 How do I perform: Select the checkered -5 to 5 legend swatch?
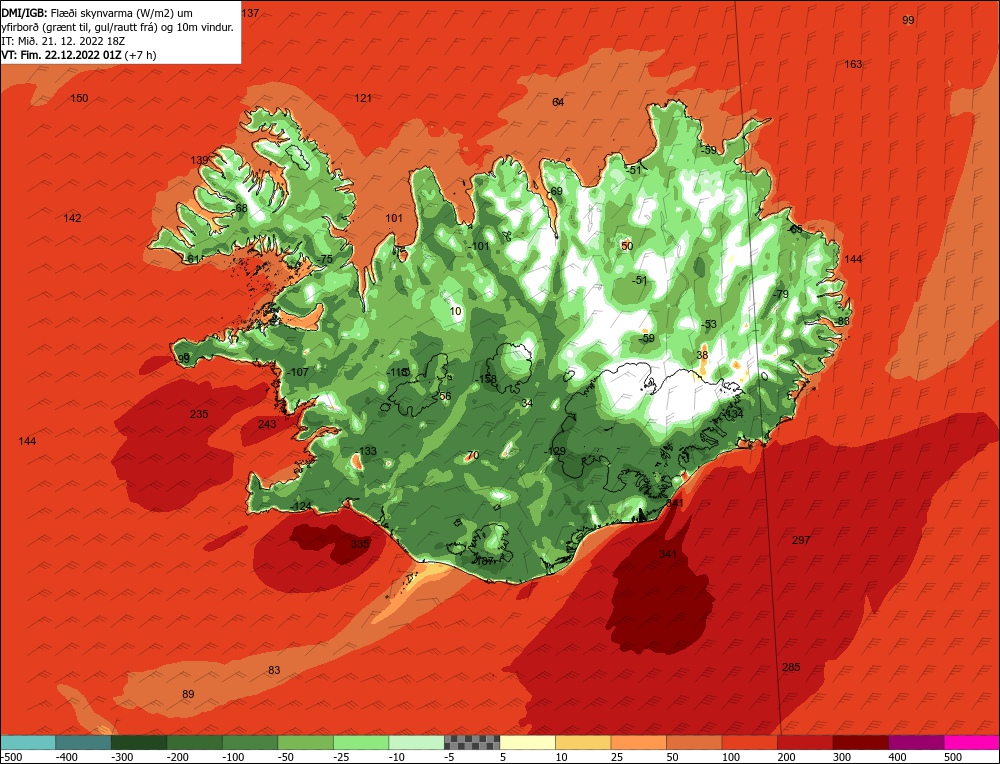[472, 742]
